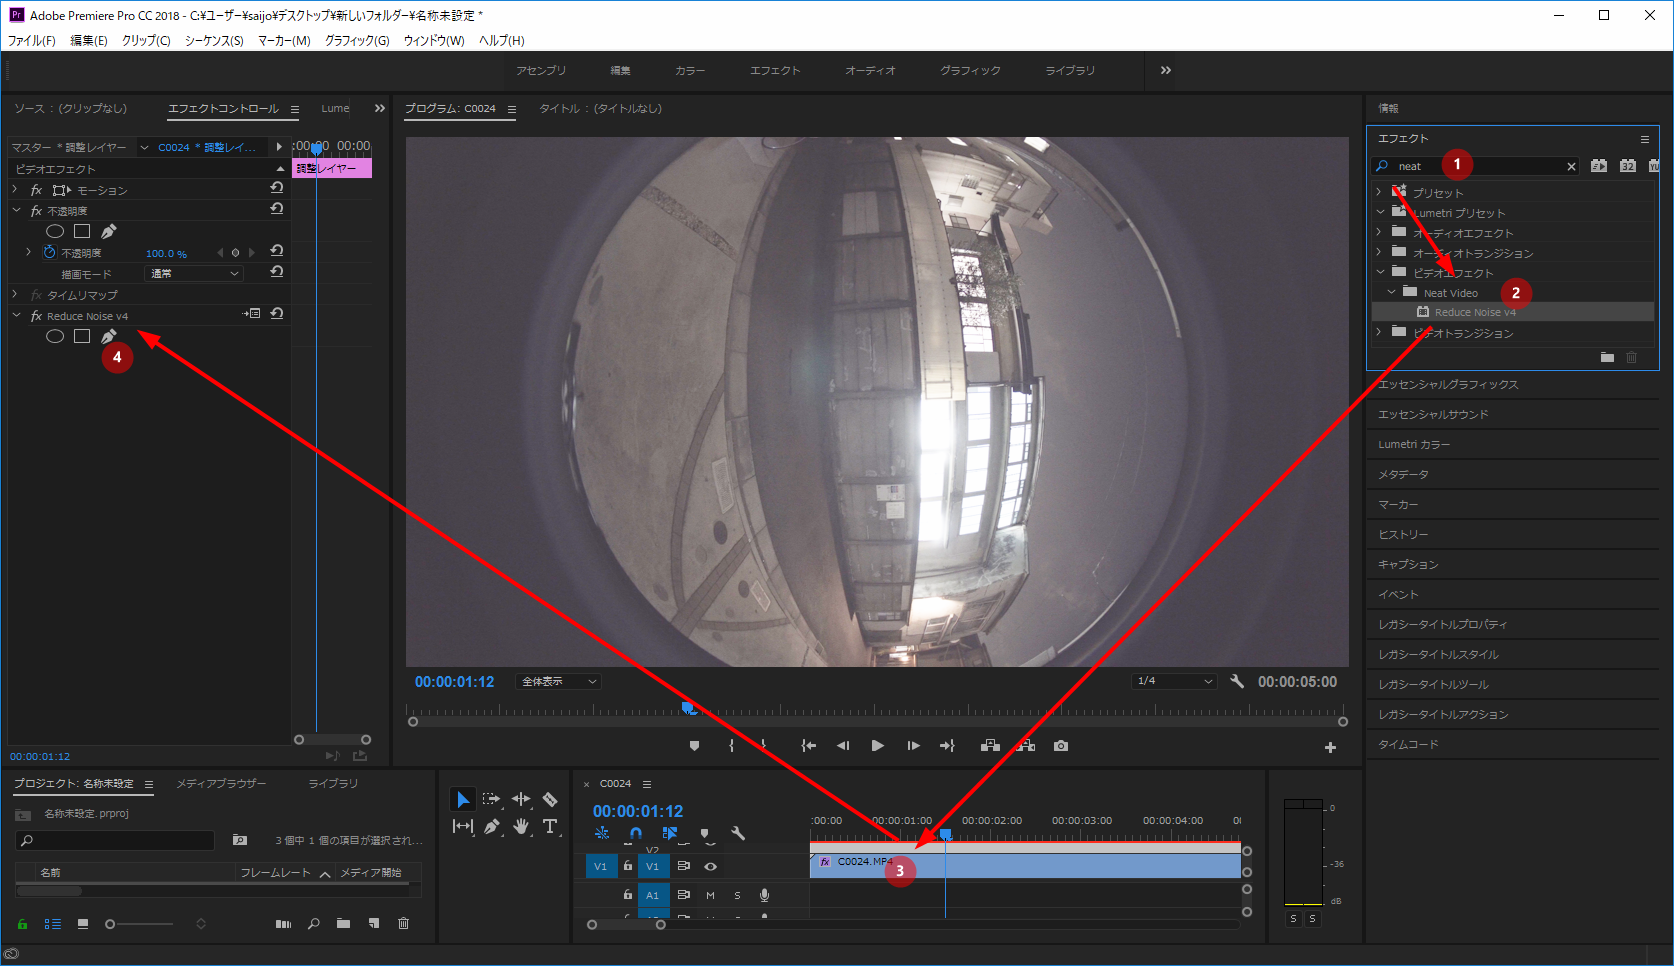The image size is (1674, 966).
Task: Create 4-point polygon mask under Reduce Noise v4
Action: click(82, 336)
